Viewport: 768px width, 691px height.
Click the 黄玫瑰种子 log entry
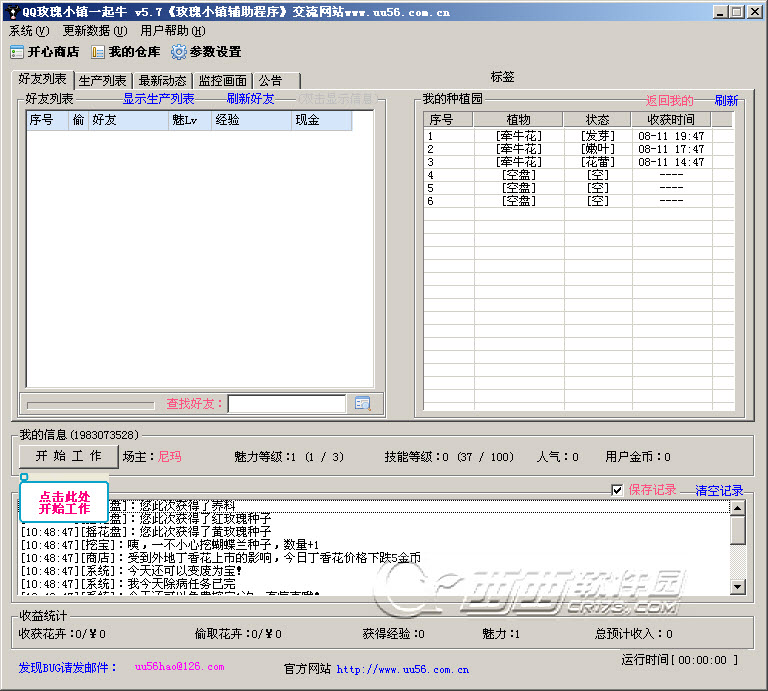(x=146, y=531)
